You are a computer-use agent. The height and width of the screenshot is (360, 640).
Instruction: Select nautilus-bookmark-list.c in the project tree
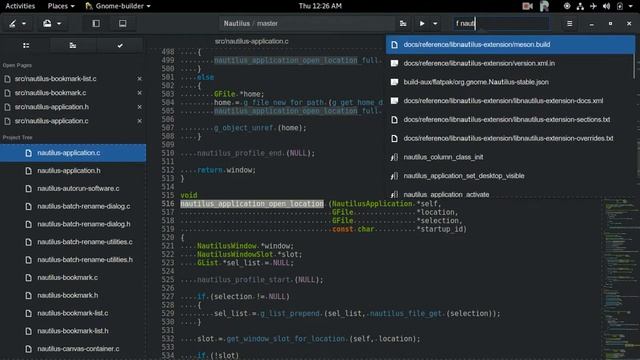(x=73, y=313)
